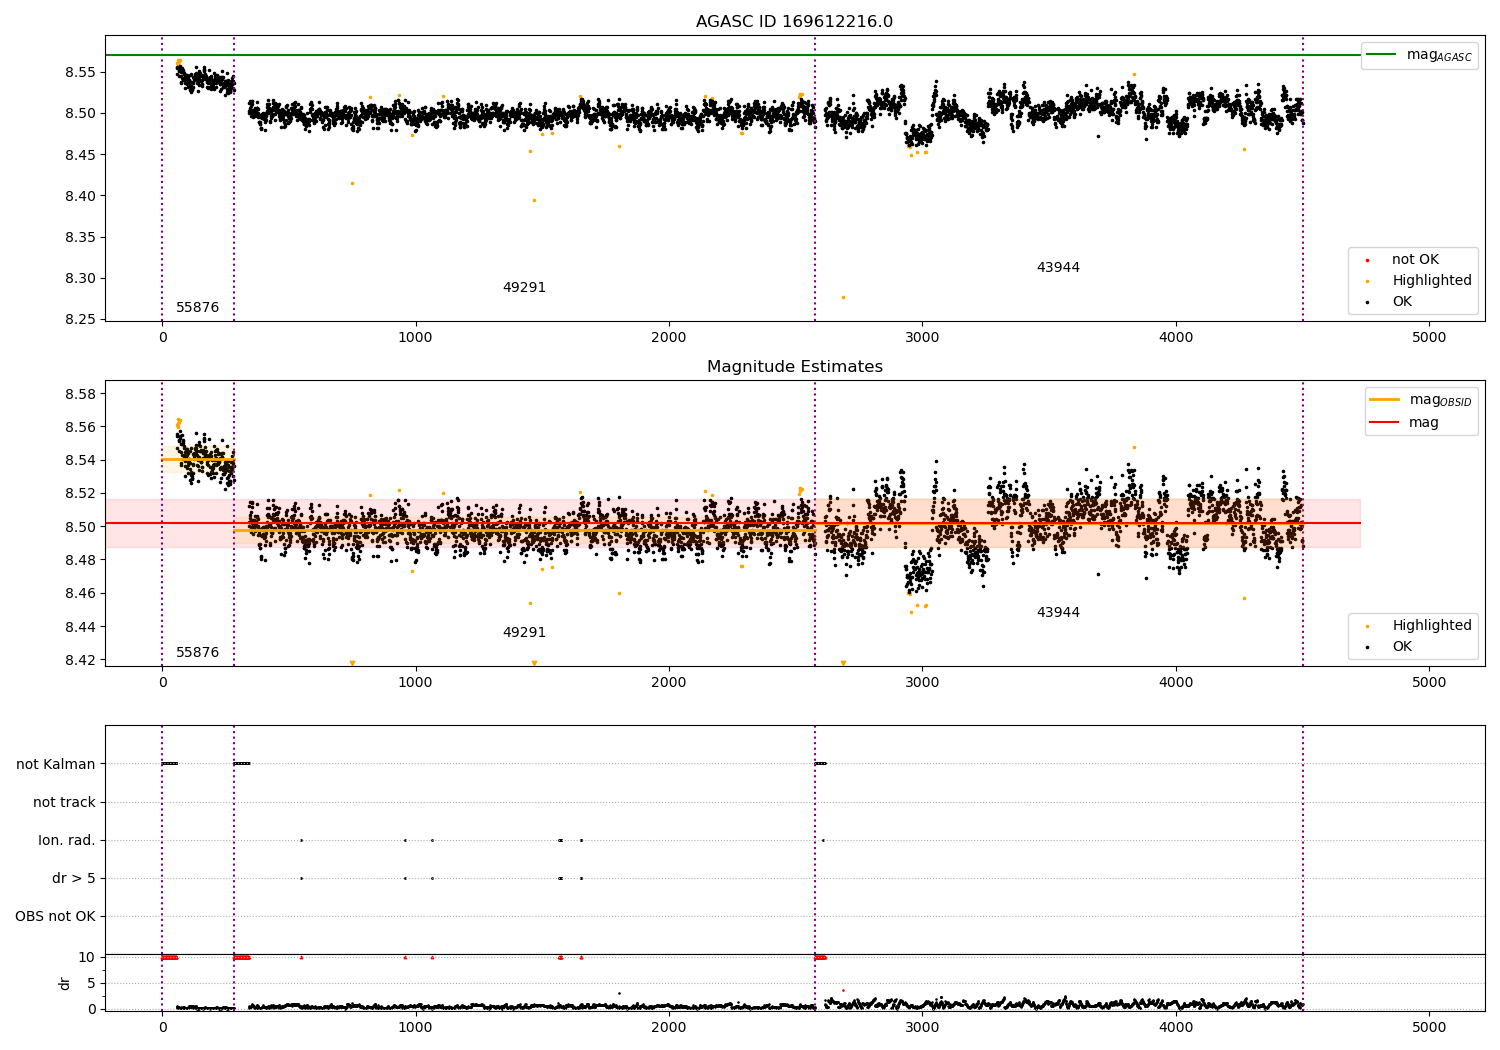Click the 'Ion. rad.' row label
This screenshot has height=1050, width=1500.
click(67, 840)
